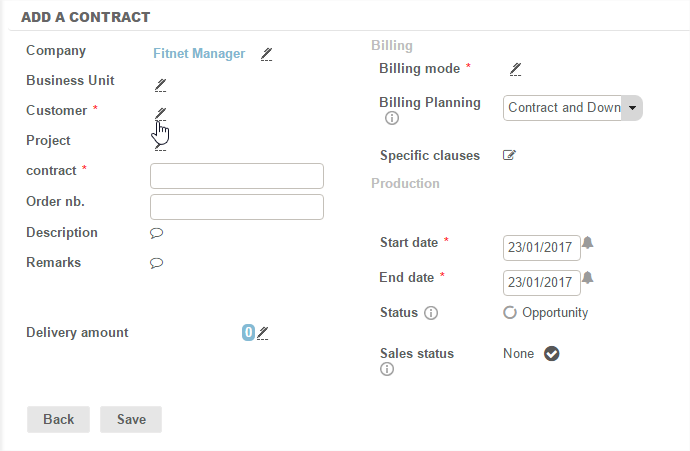690x451 pixels.
Task: Click the Billing mode edit pencil icon
Action: (515, 69)
